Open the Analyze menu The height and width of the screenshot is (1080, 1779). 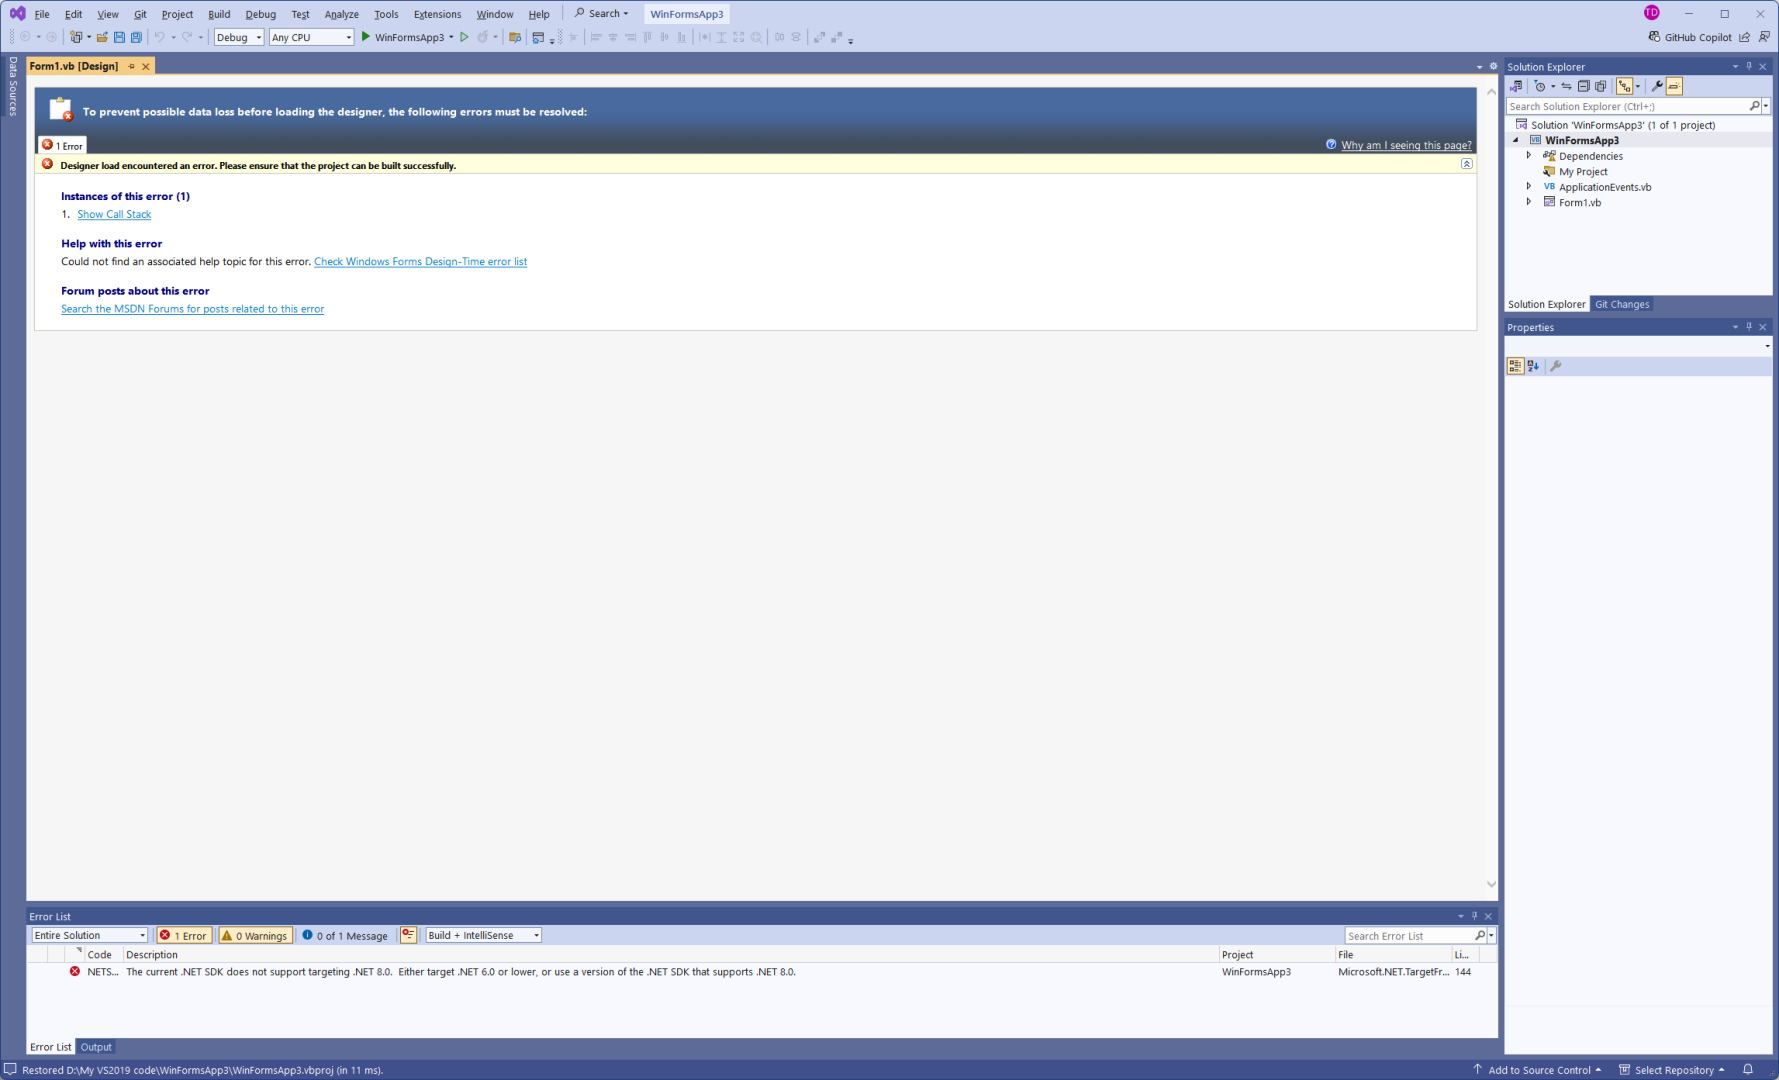(x=341, y=14)
